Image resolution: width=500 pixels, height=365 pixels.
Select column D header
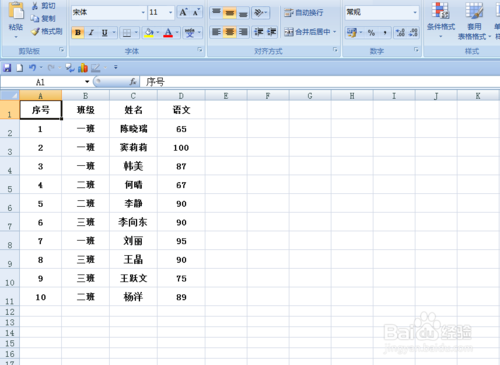(181, 96)
